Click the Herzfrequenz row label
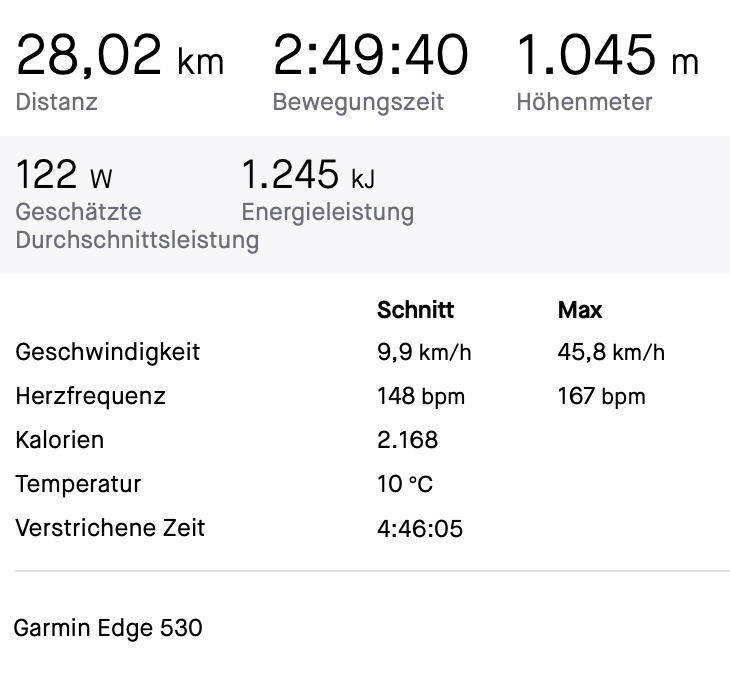730x688 pixels. [91, 396]
